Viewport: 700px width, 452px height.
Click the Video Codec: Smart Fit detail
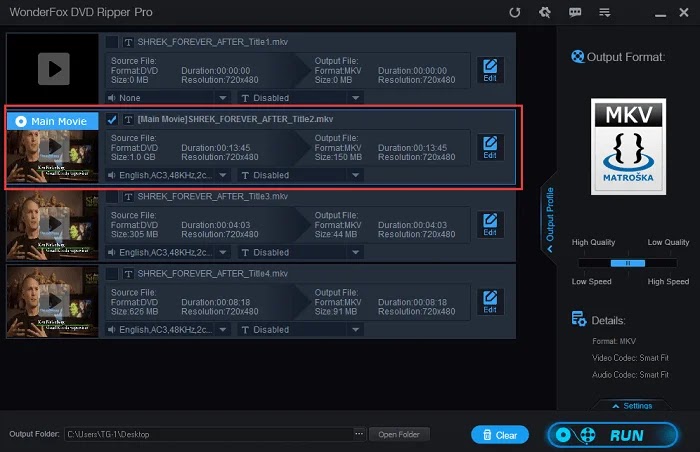coord(630,358)
